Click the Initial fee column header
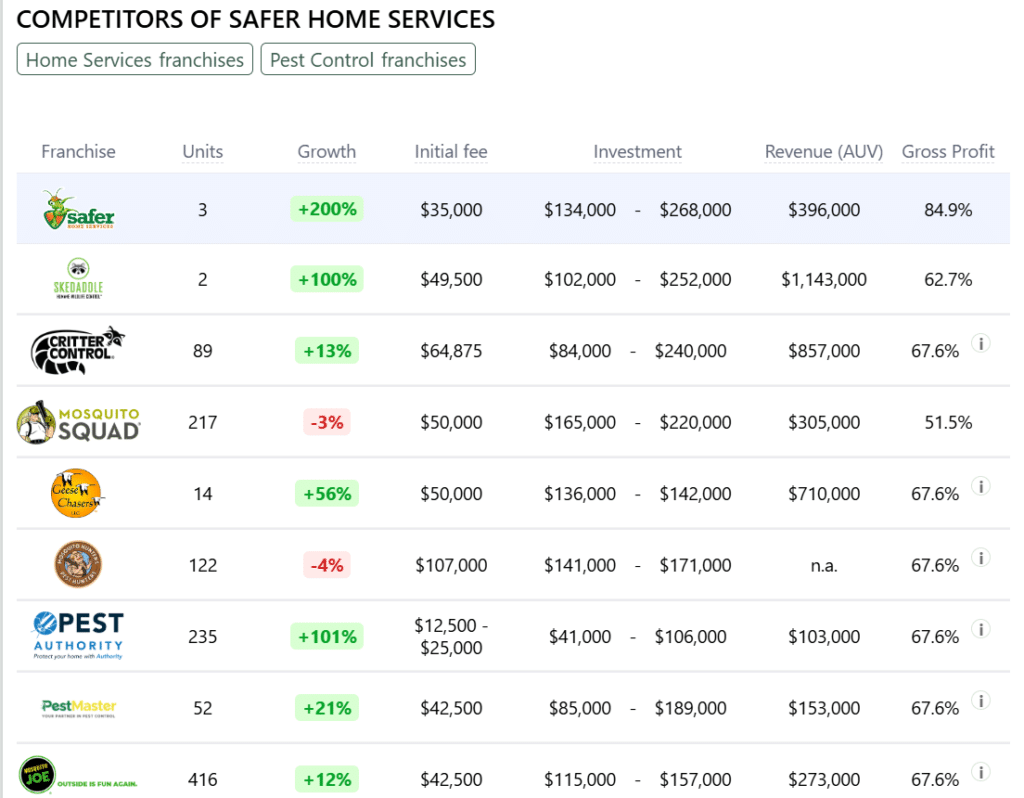This screenshot has height=798, width=1024. (x=451, y=152)
